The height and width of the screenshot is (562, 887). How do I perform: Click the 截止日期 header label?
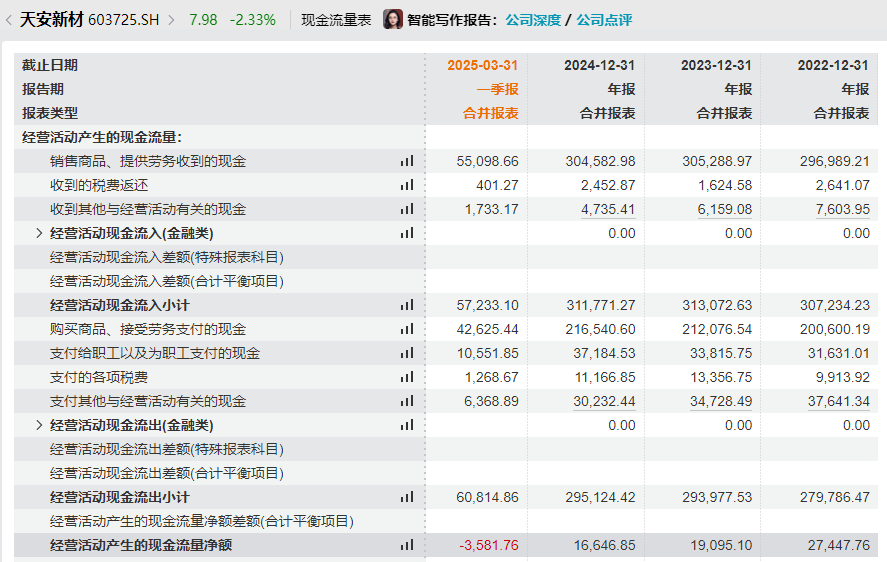click(x=50, y=66)
